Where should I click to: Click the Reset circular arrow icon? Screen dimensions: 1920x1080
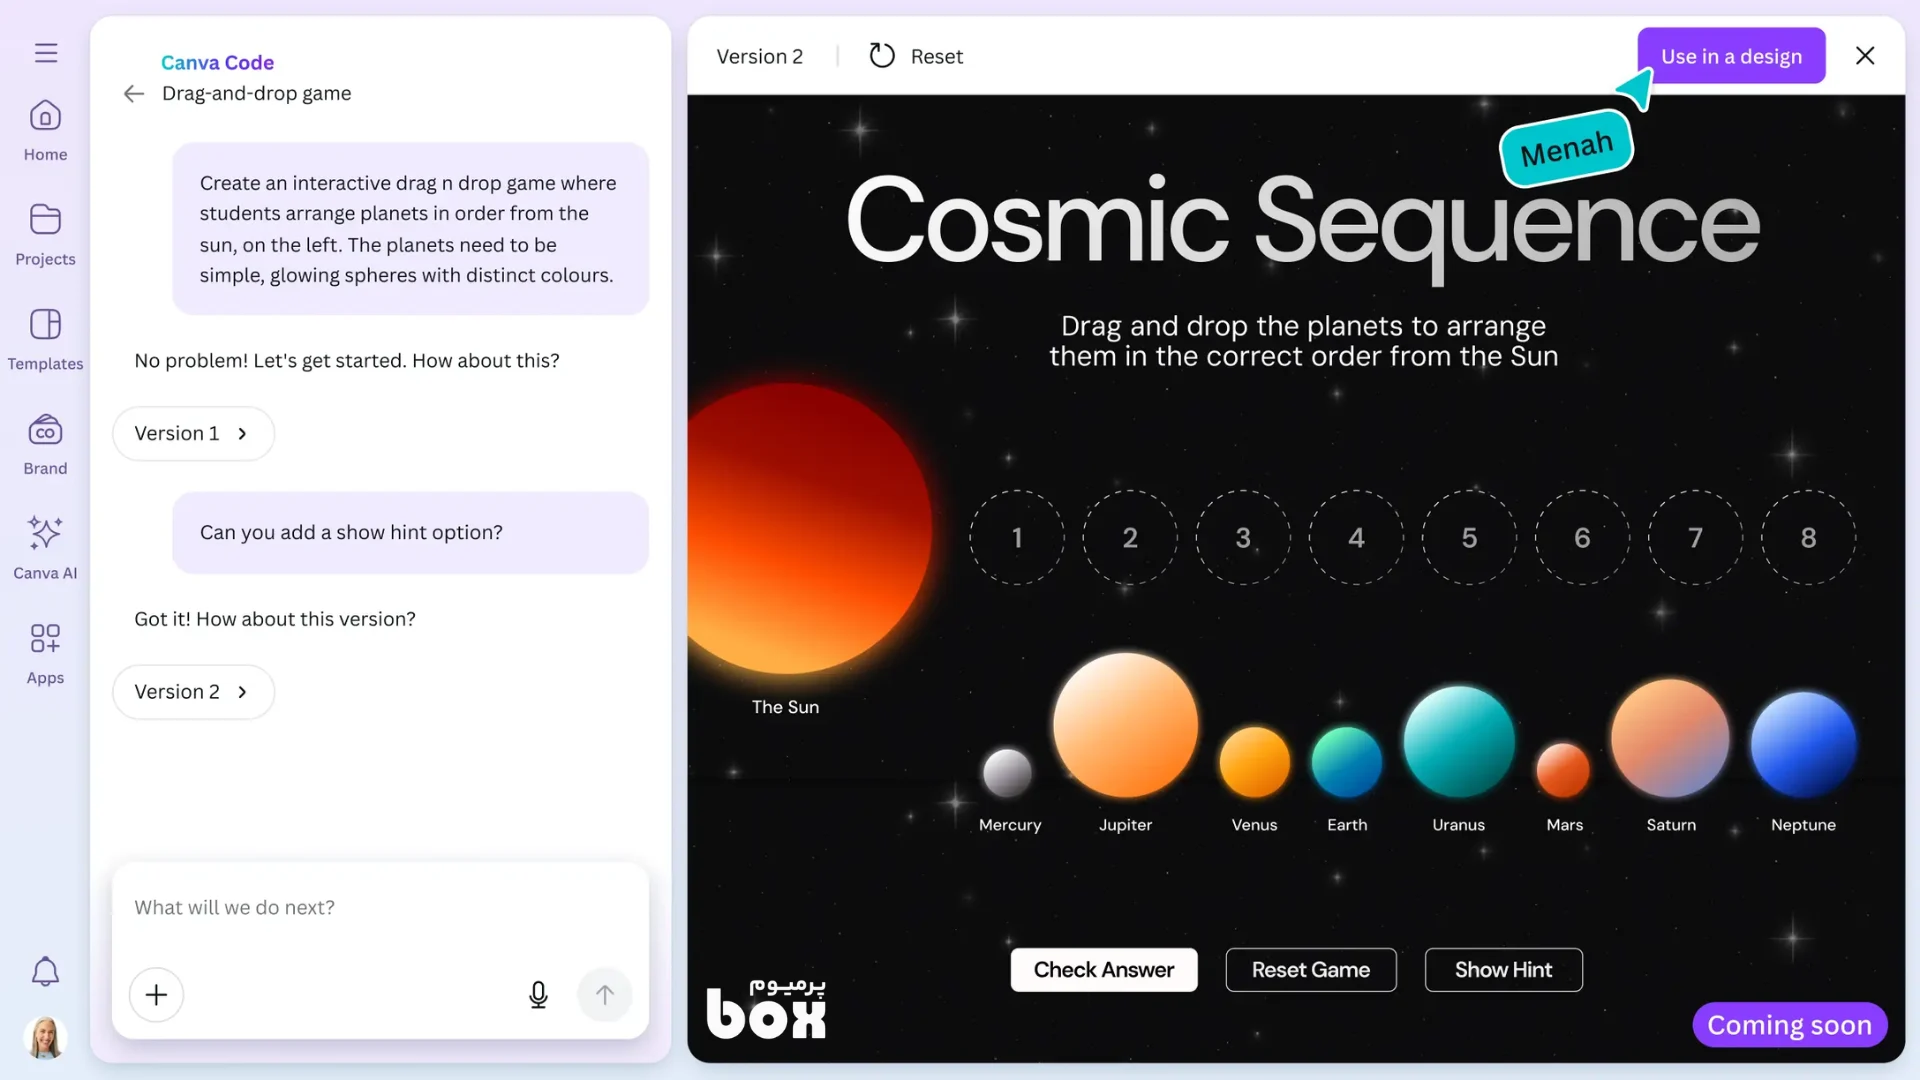click(881, 56)
